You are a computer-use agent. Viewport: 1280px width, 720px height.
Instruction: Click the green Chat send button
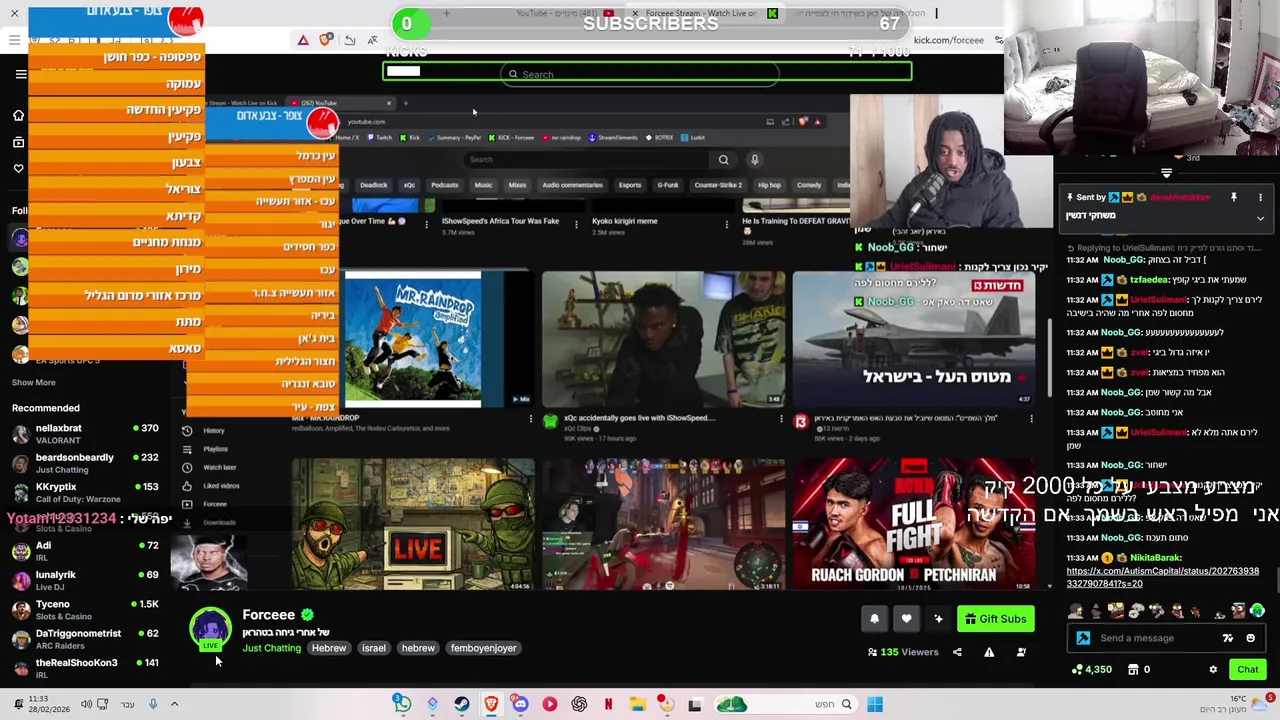[1248, 670]
